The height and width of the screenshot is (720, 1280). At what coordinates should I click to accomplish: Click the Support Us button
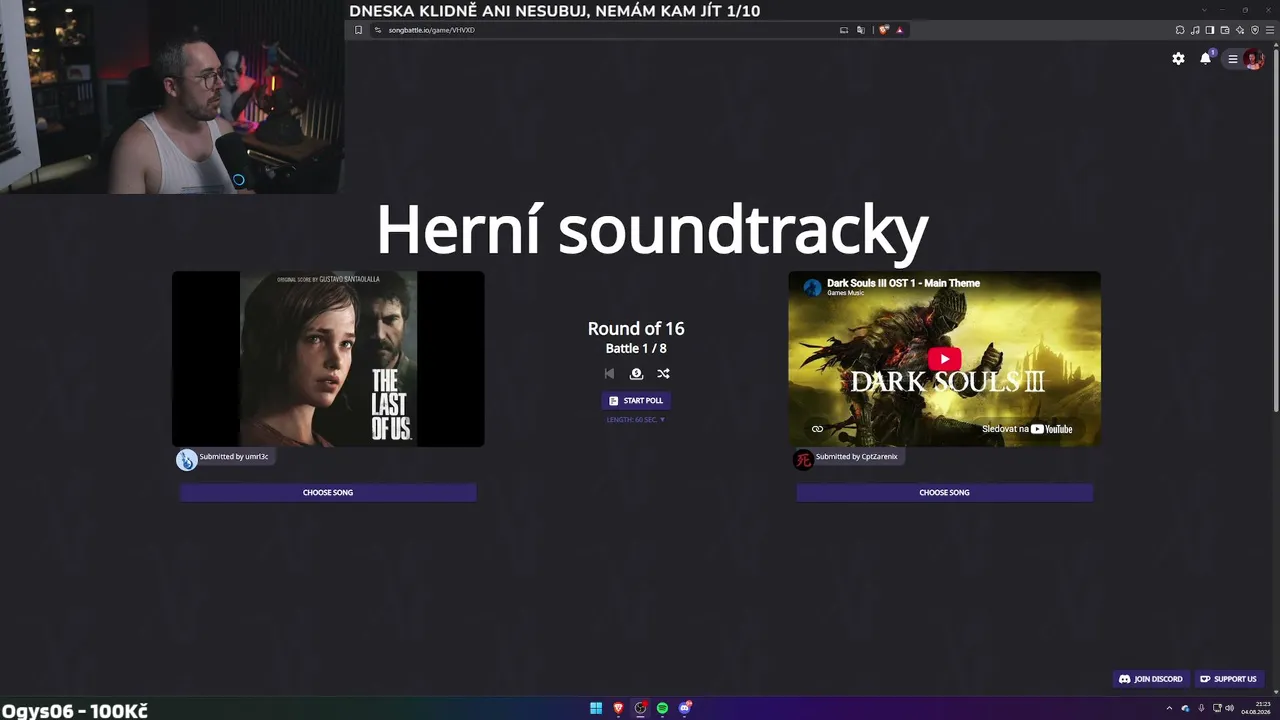(1228, 679)
